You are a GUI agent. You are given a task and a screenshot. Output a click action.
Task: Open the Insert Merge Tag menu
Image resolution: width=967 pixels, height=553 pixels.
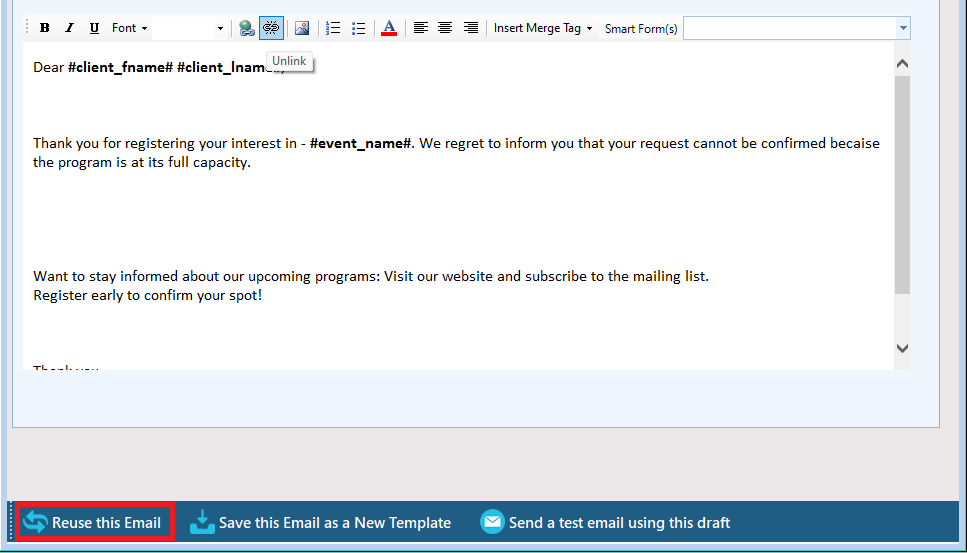[x=543, y=28]
